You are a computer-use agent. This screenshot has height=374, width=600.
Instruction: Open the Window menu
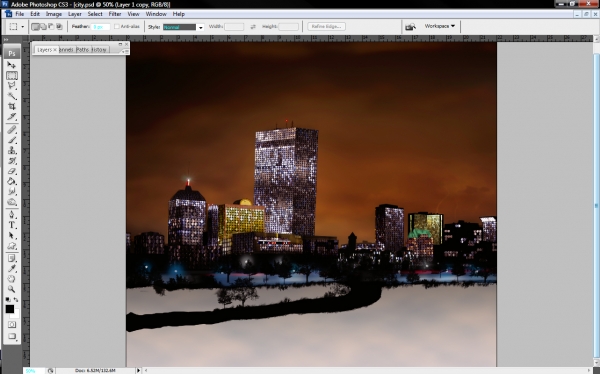point(156,14)
